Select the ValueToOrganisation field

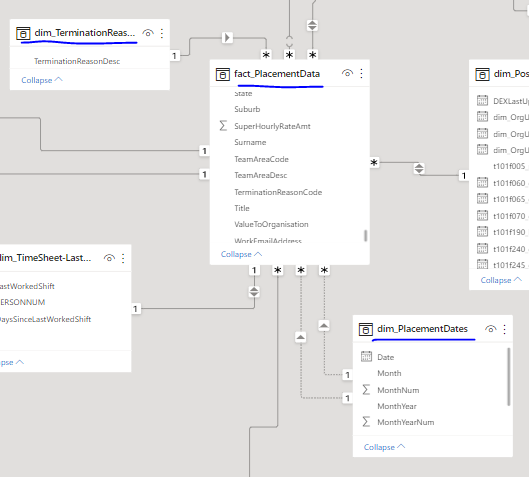(271, 224)
